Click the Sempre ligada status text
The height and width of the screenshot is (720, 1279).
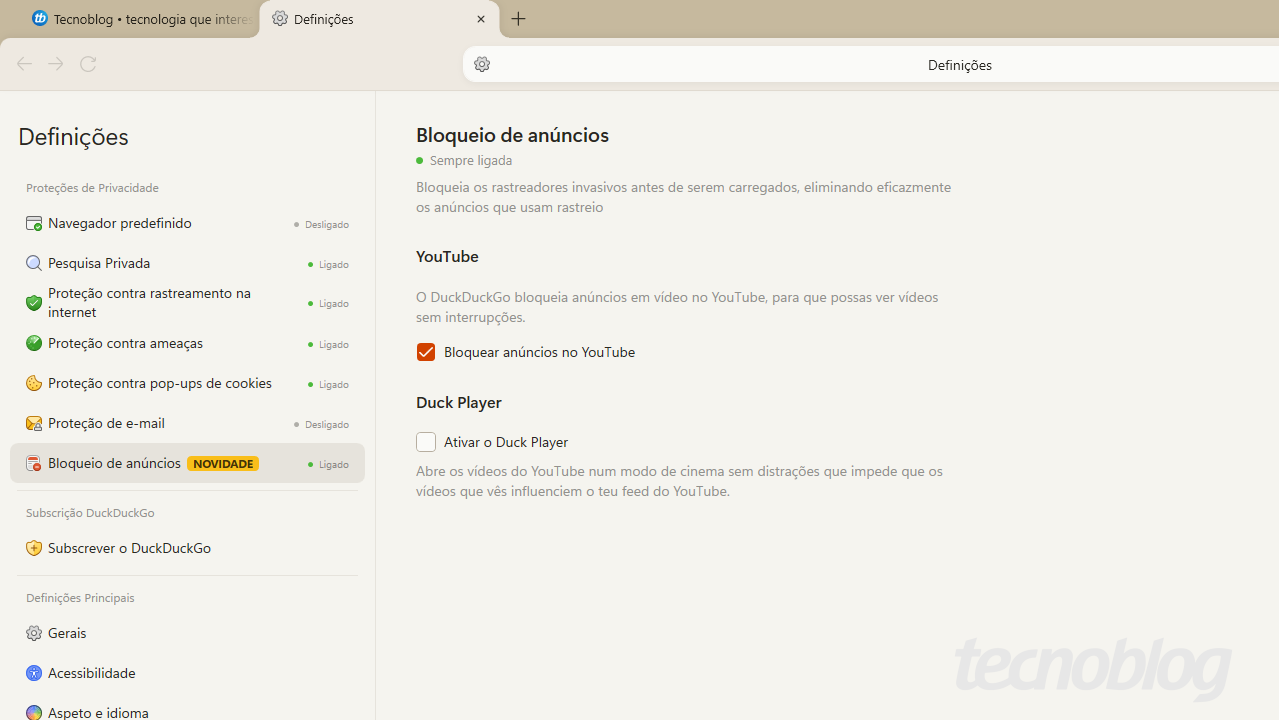coord(471,160)
